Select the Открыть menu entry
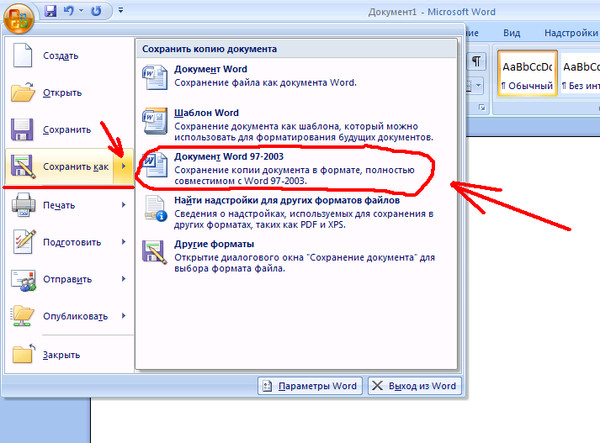 point(69,93)
